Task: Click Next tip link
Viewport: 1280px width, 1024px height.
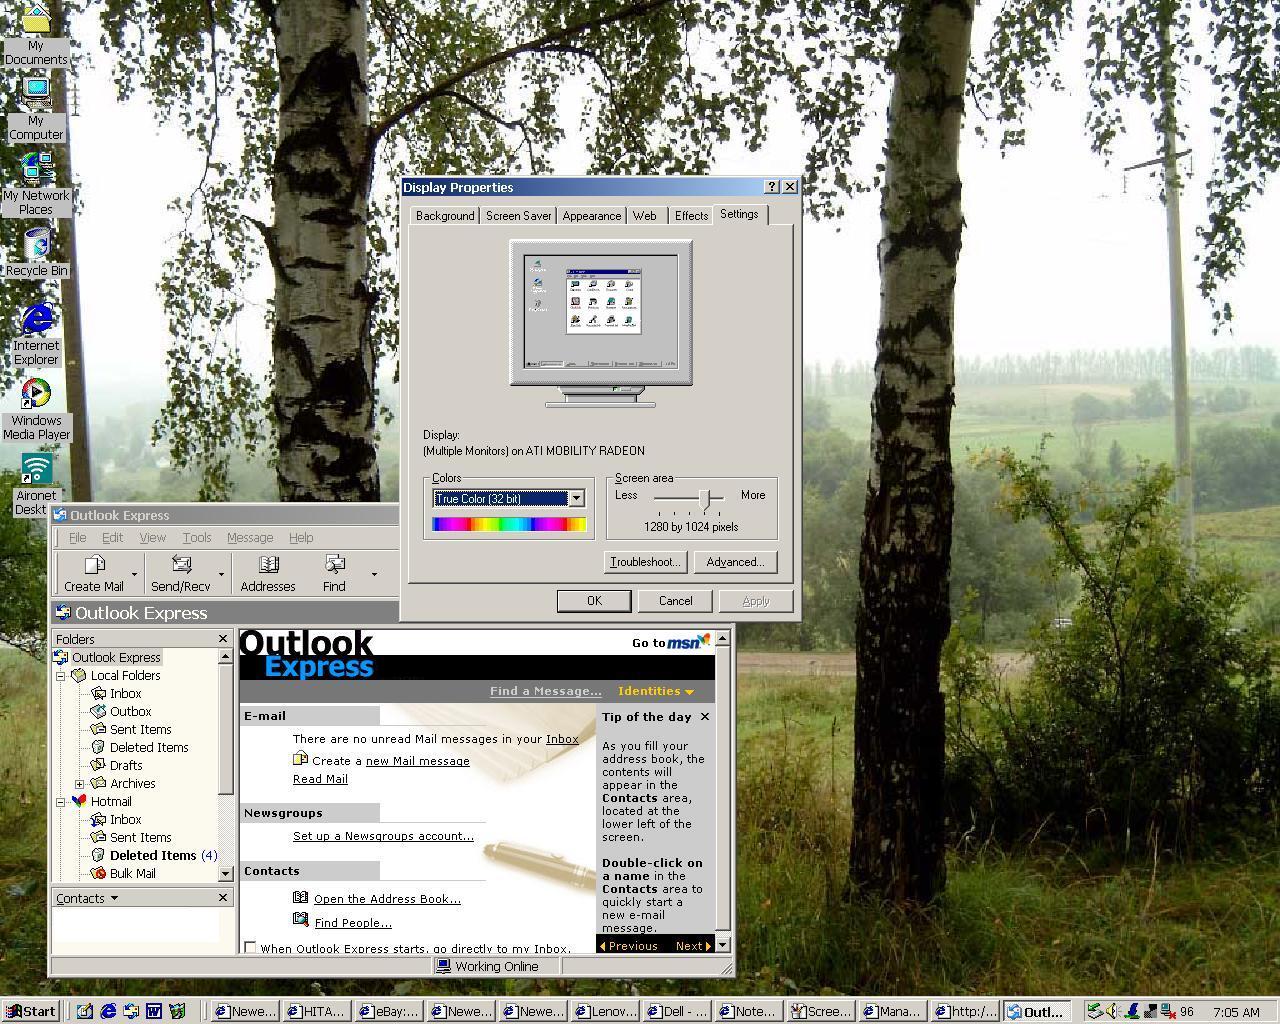Action: [x=692, y=946]
